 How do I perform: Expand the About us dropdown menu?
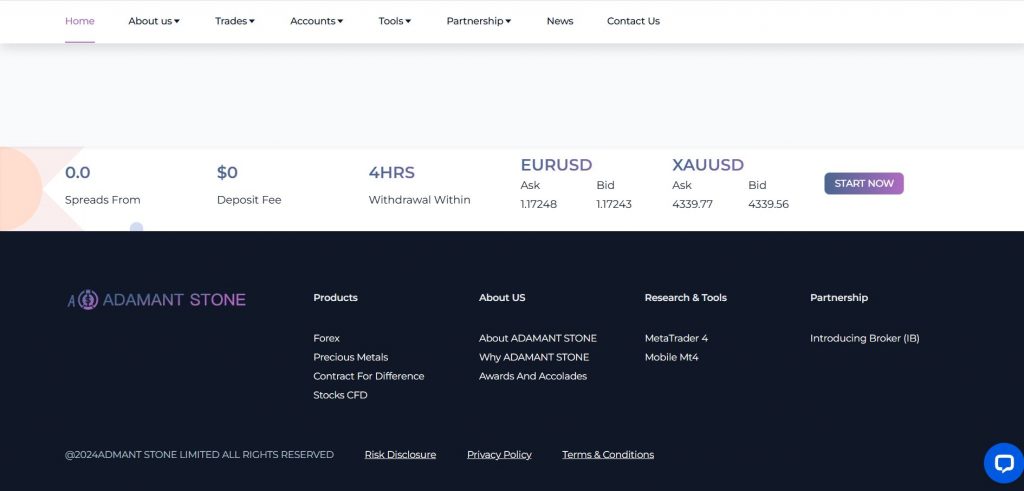click(154, 21)
